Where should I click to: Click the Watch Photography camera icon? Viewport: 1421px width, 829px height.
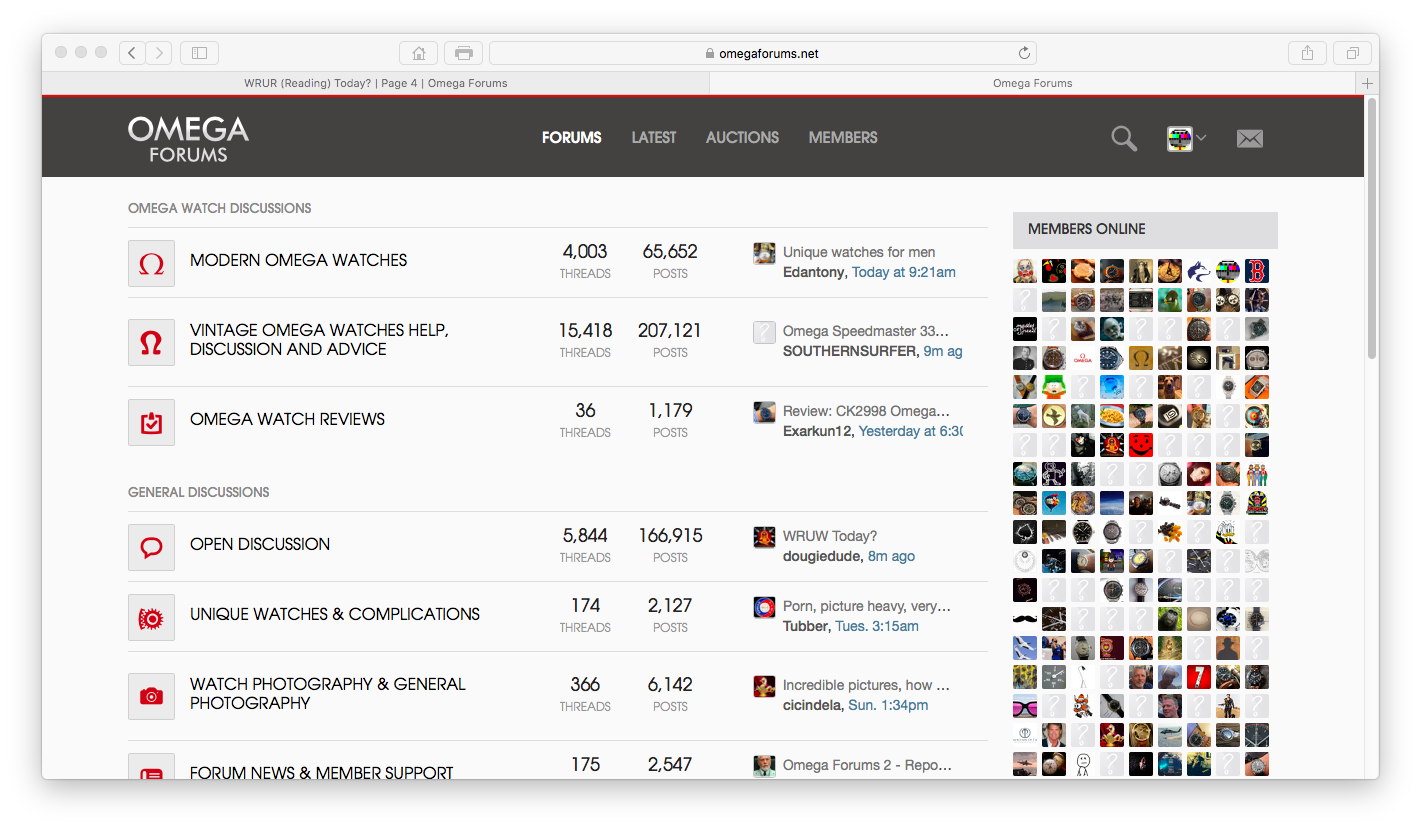(x=151, y=697)
